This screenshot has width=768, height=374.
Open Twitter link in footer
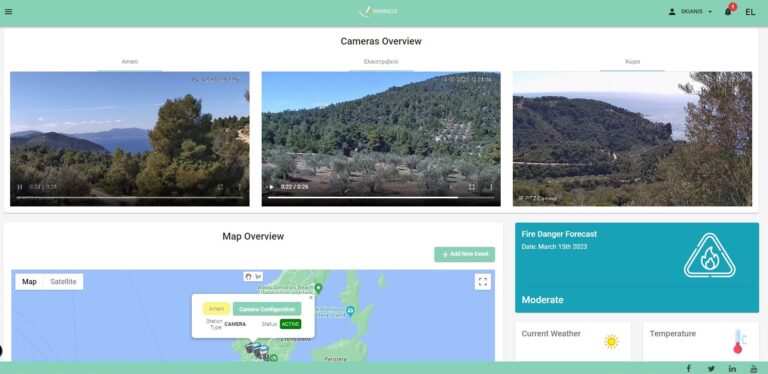[x=711, y=369]
